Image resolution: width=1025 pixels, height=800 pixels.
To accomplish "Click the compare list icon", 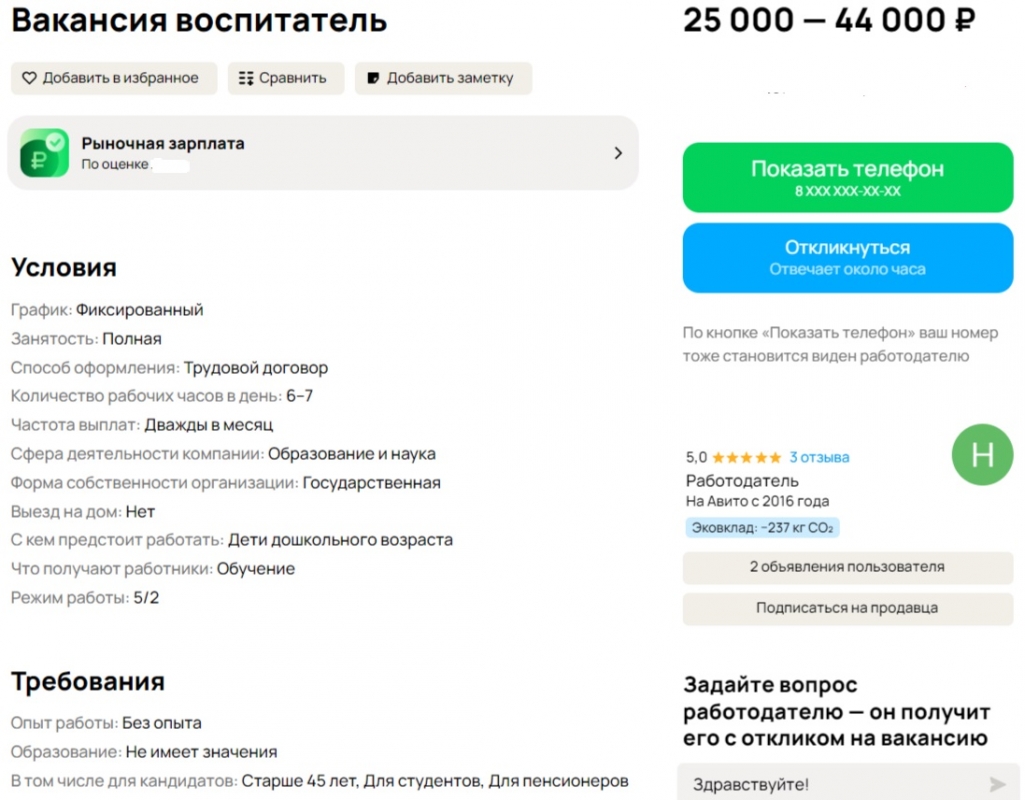I will click(247, 78).
